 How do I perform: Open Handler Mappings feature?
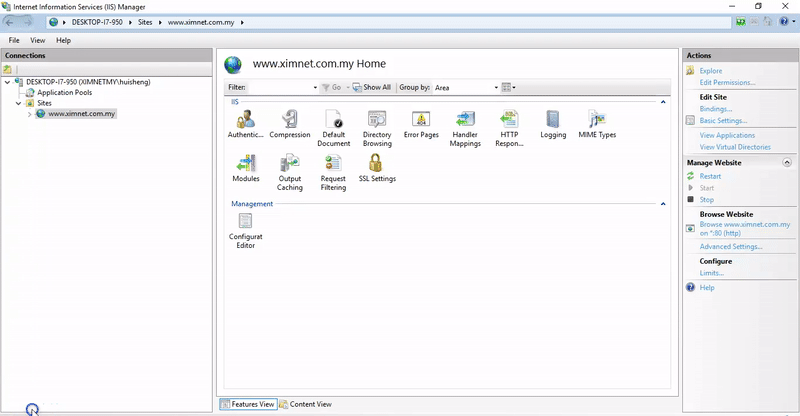(465, 128)
